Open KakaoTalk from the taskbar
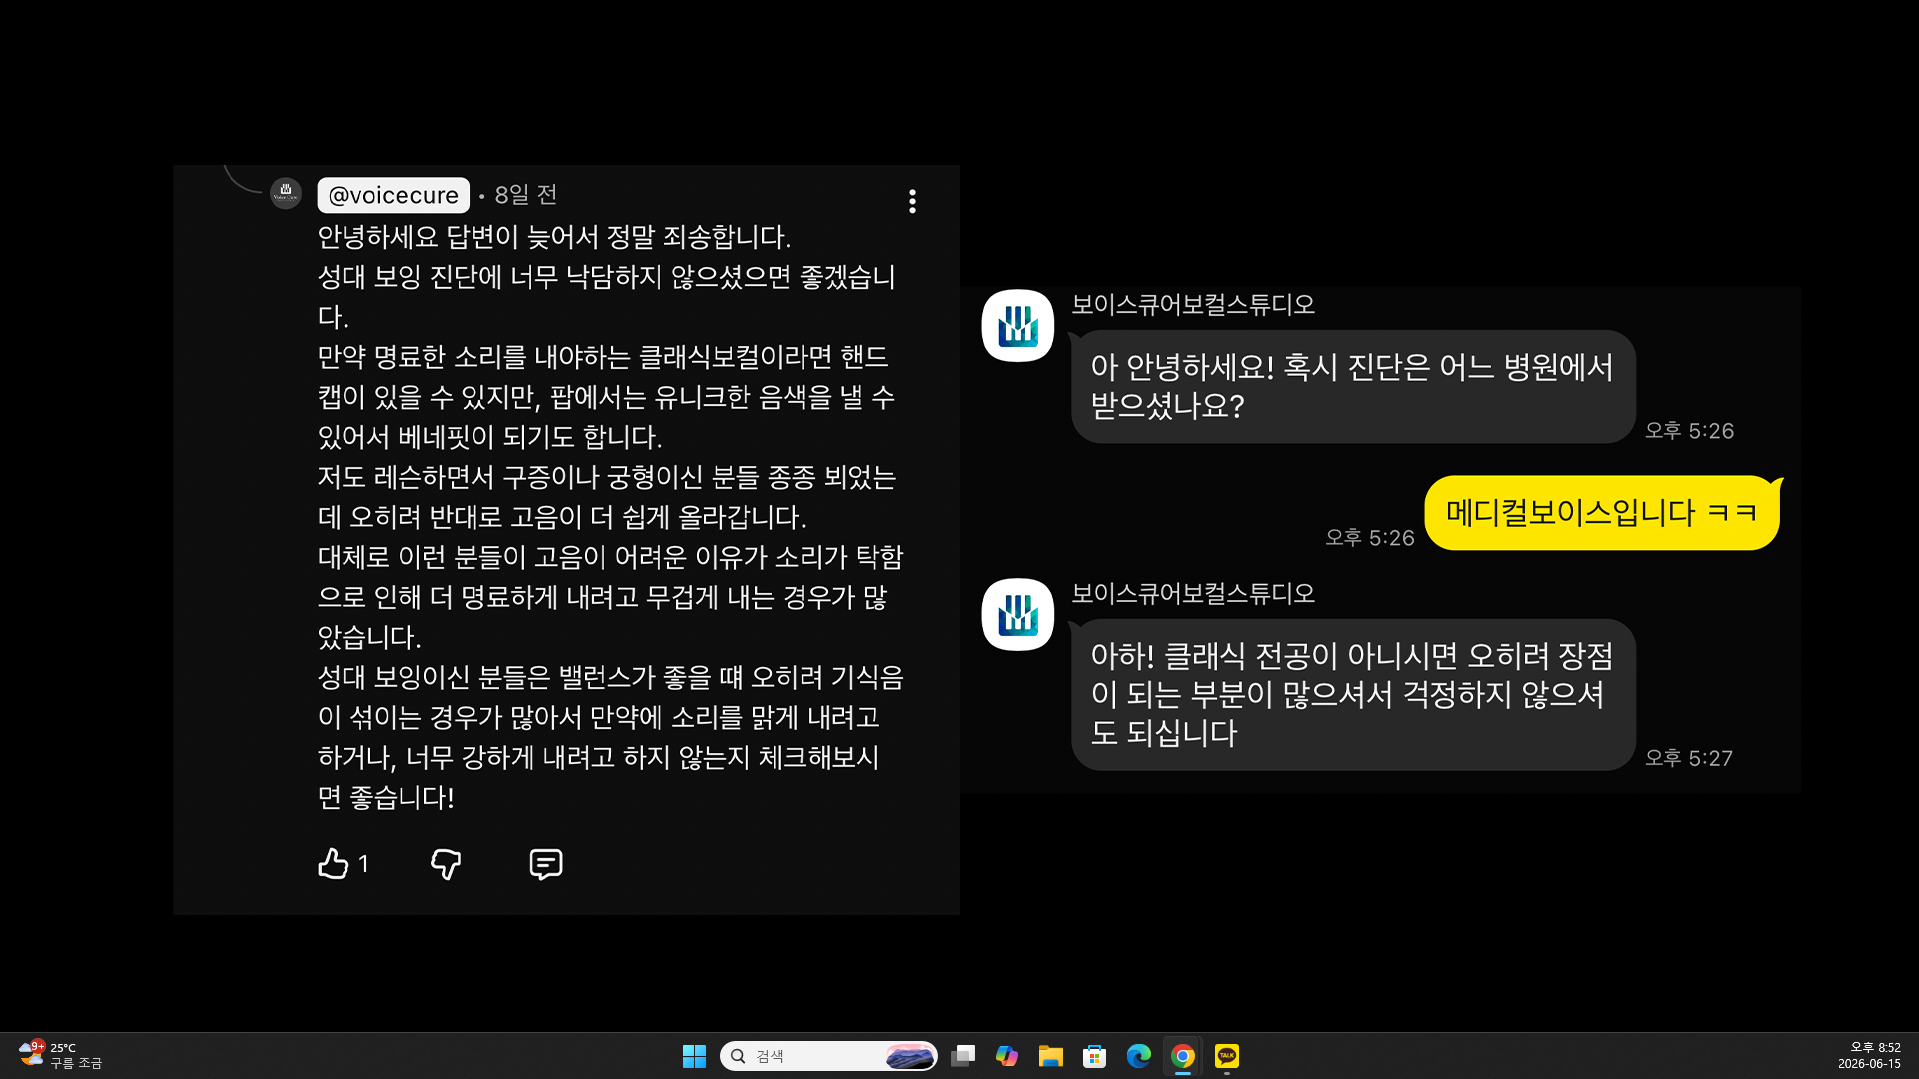This screenshot has height=1079, width=1919. pyautogui.click(x=1227, y=1056)
